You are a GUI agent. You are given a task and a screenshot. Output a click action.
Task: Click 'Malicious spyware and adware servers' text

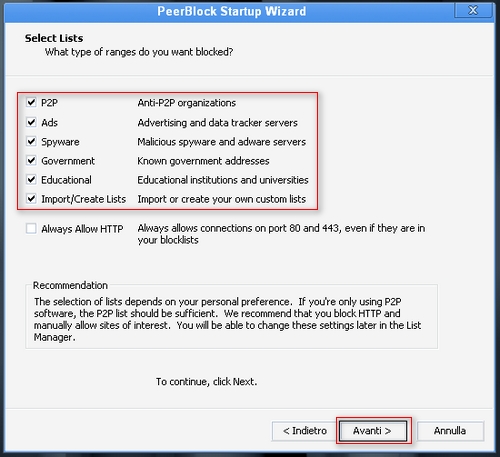(221, 142)
